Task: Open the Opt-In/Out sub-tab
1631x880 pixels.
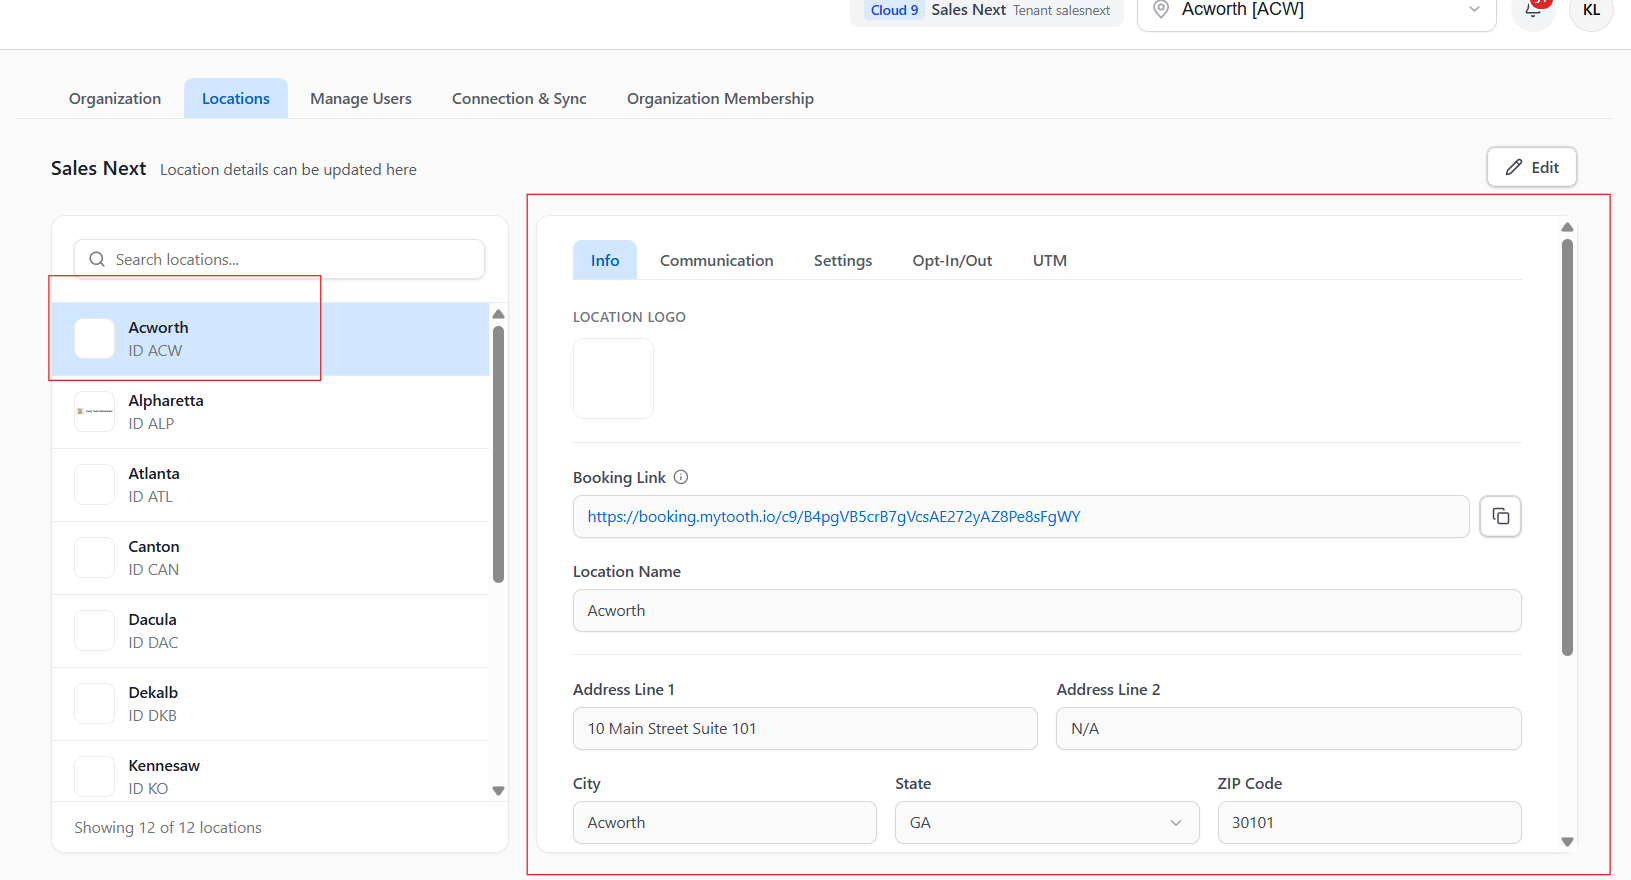Action: point(952,260)
